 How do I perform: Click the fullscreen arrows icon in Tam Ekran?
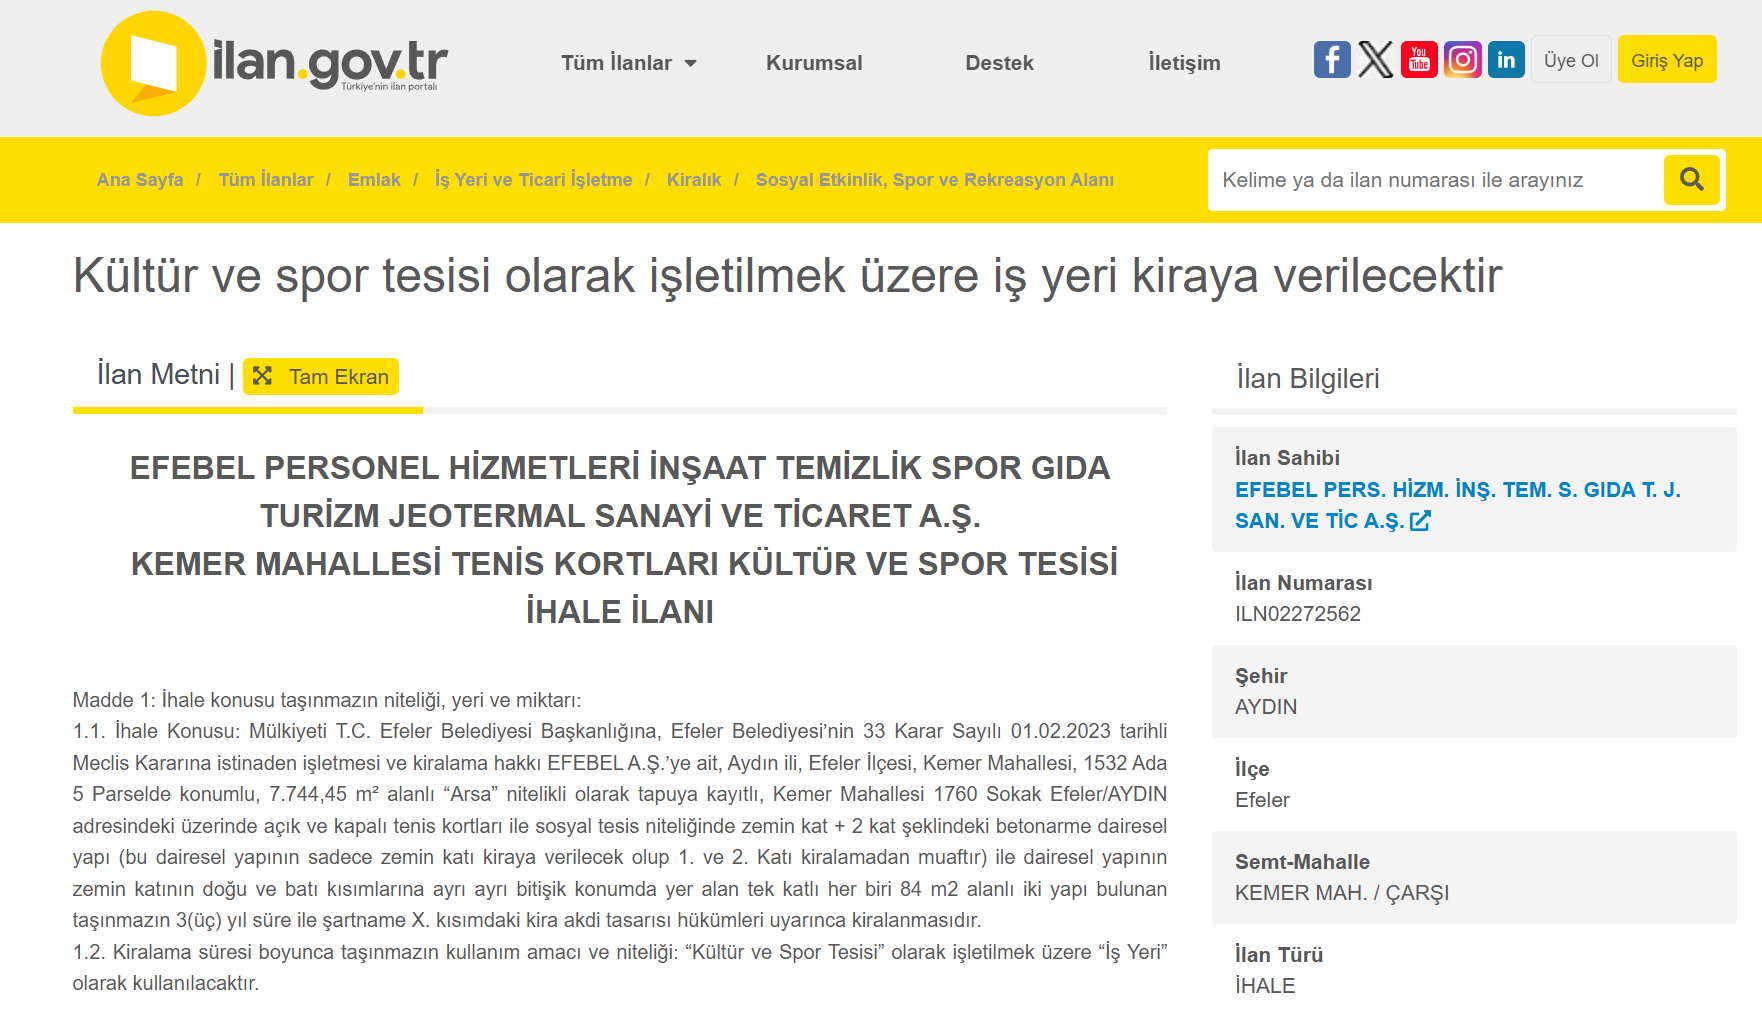(263, 376)
